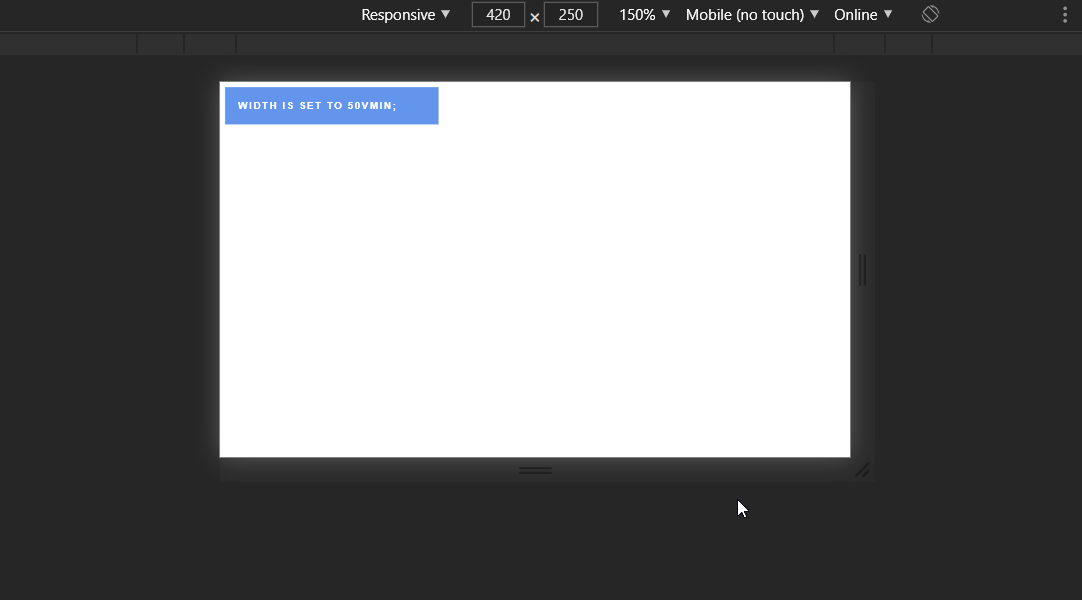Image resolution: width=1082 pixels, height=600 pixels.
Task: Choose the segment just right of the wide center one
Action: point(859,44)
